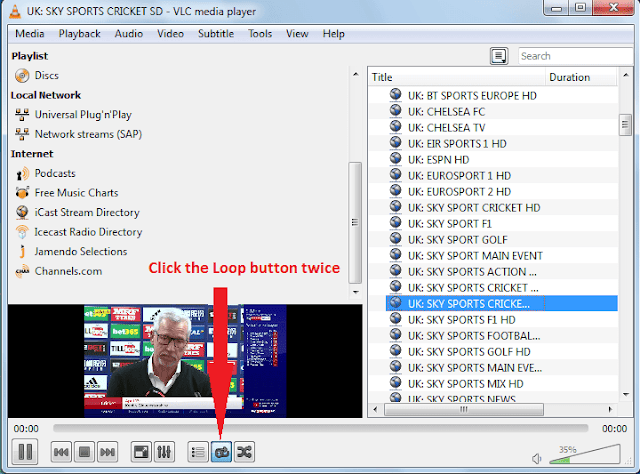Click the video preview area

point(185,361)
